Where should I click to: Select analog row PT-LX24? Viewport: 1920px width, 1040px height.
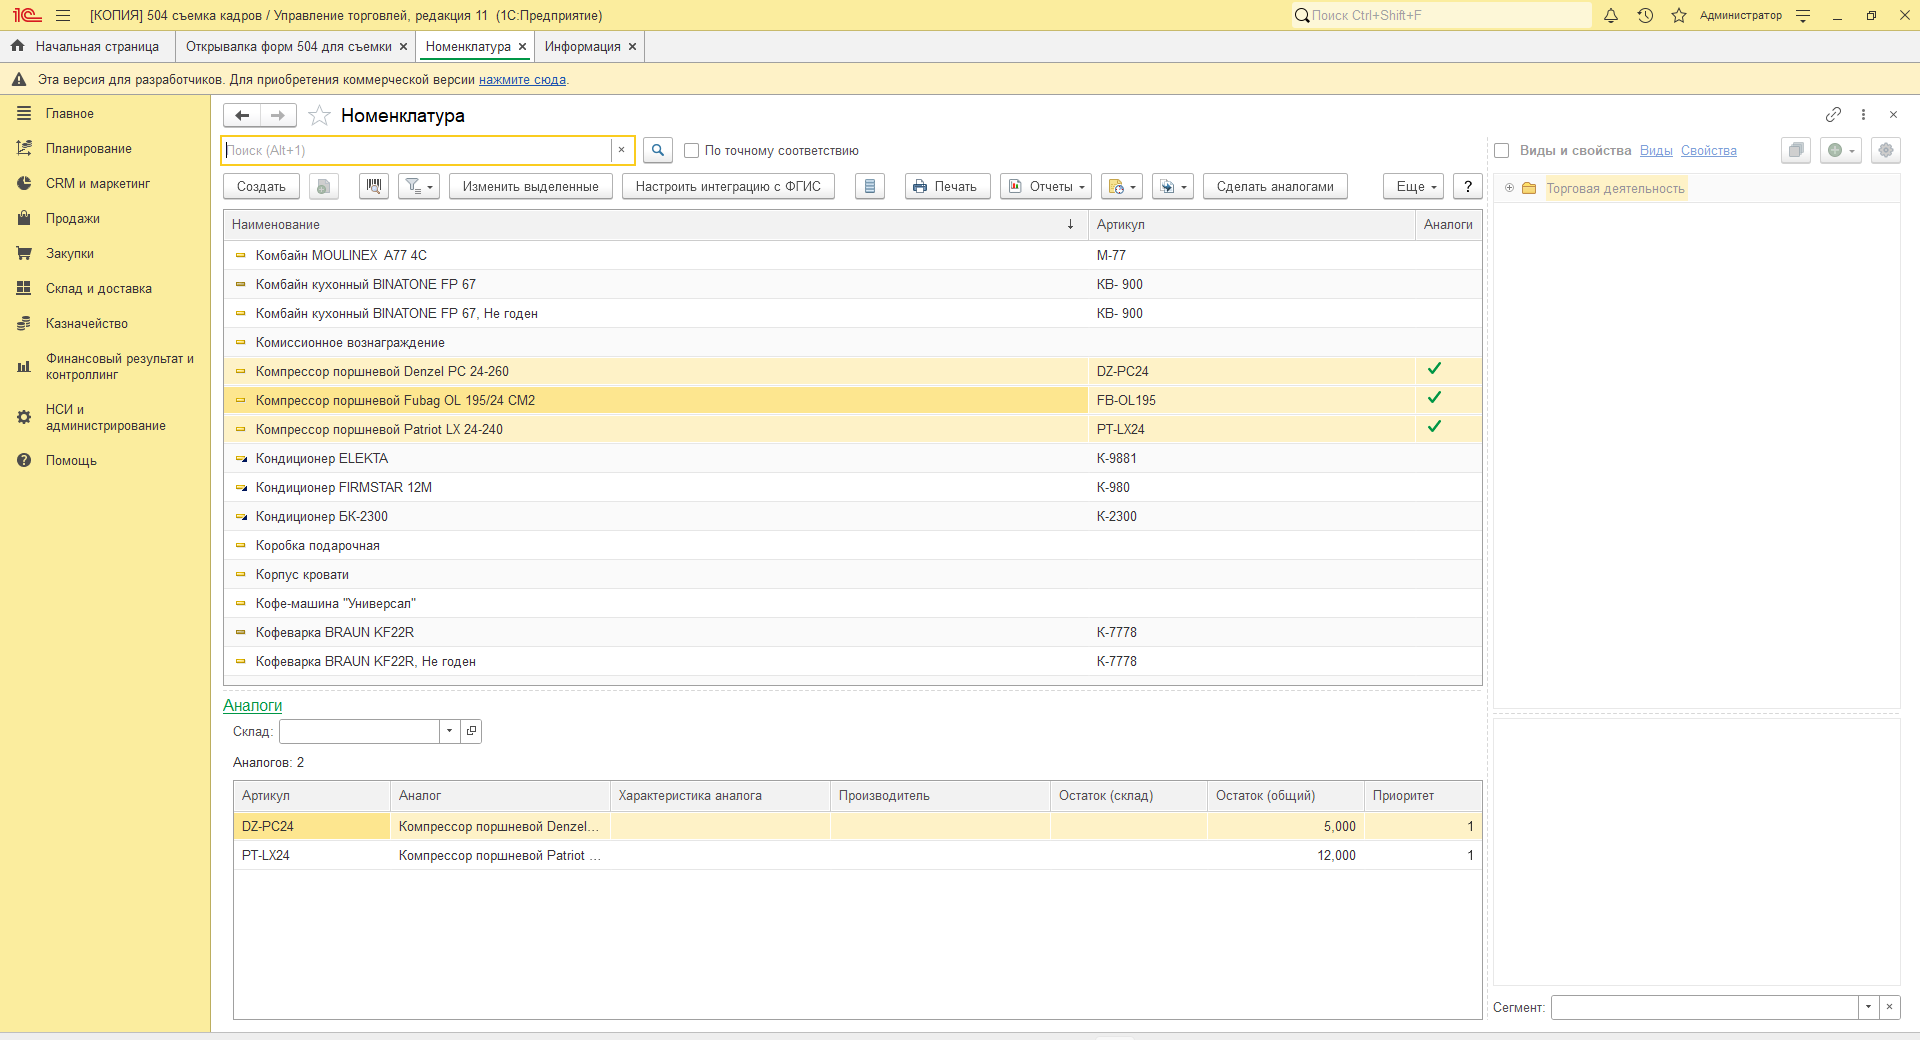857,855
